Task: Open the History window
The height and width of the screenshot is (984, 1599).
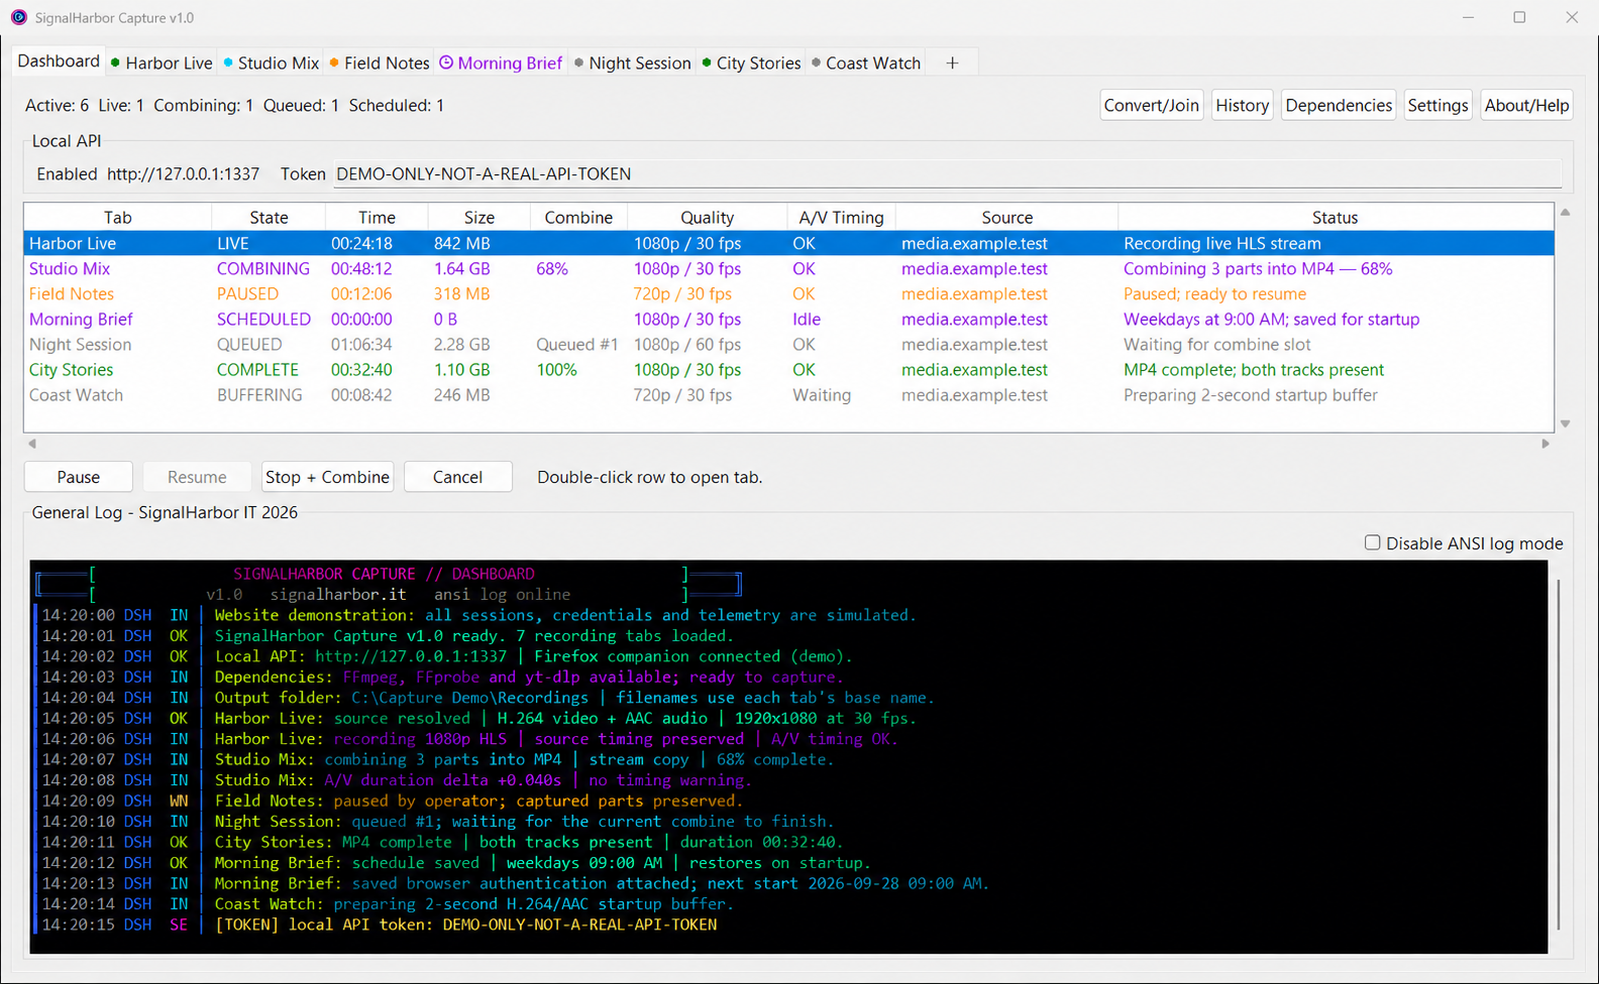Action: click(x=1242, y=105)
